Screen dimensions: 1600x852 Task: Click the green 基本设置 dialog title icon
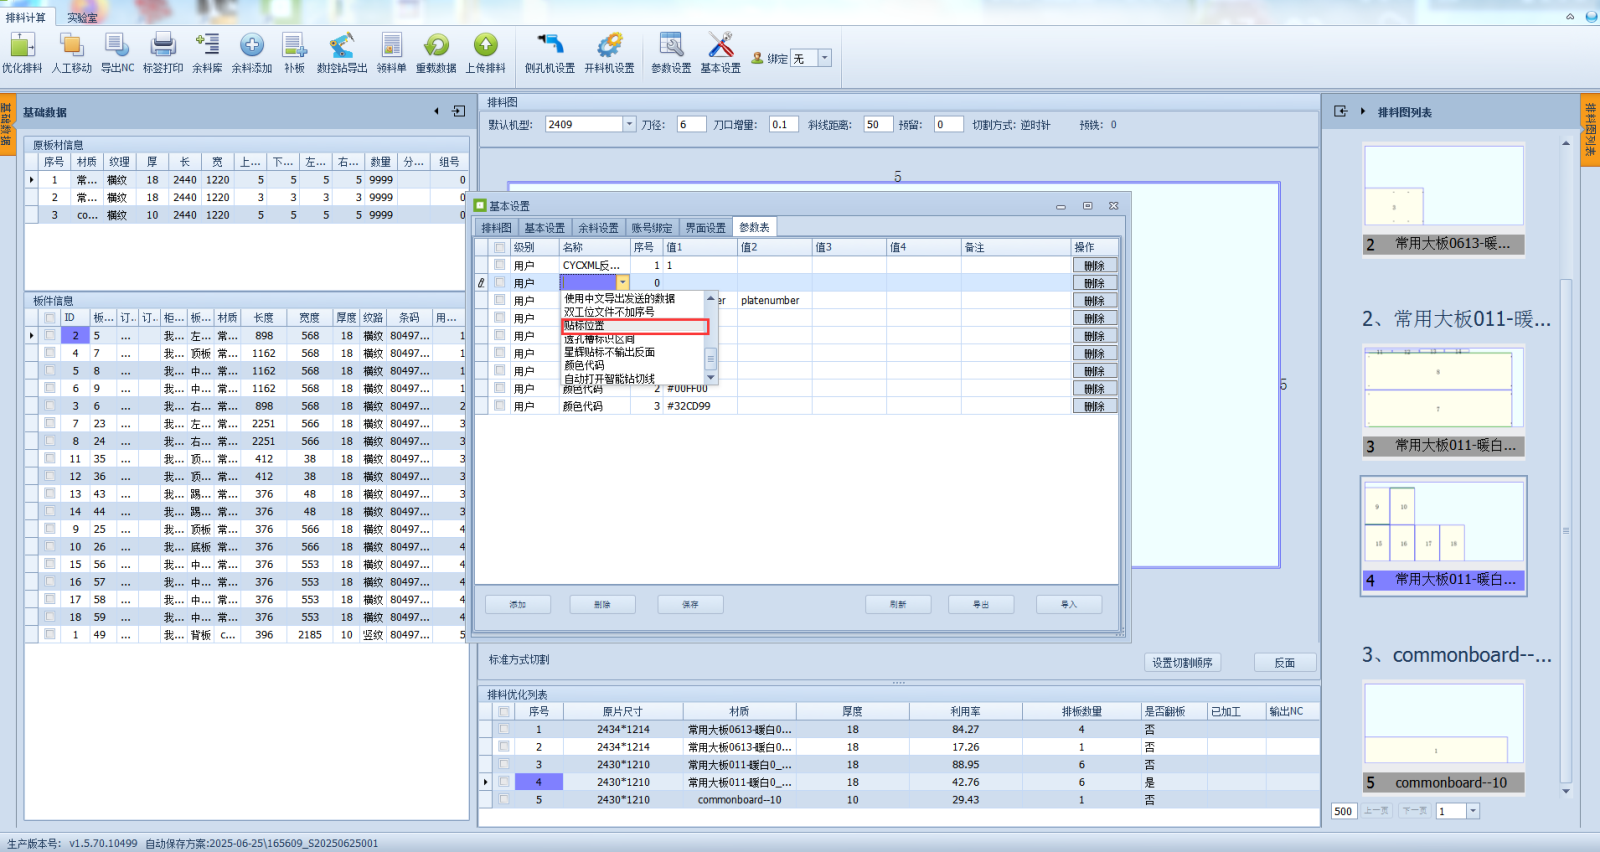click(480, 206)
